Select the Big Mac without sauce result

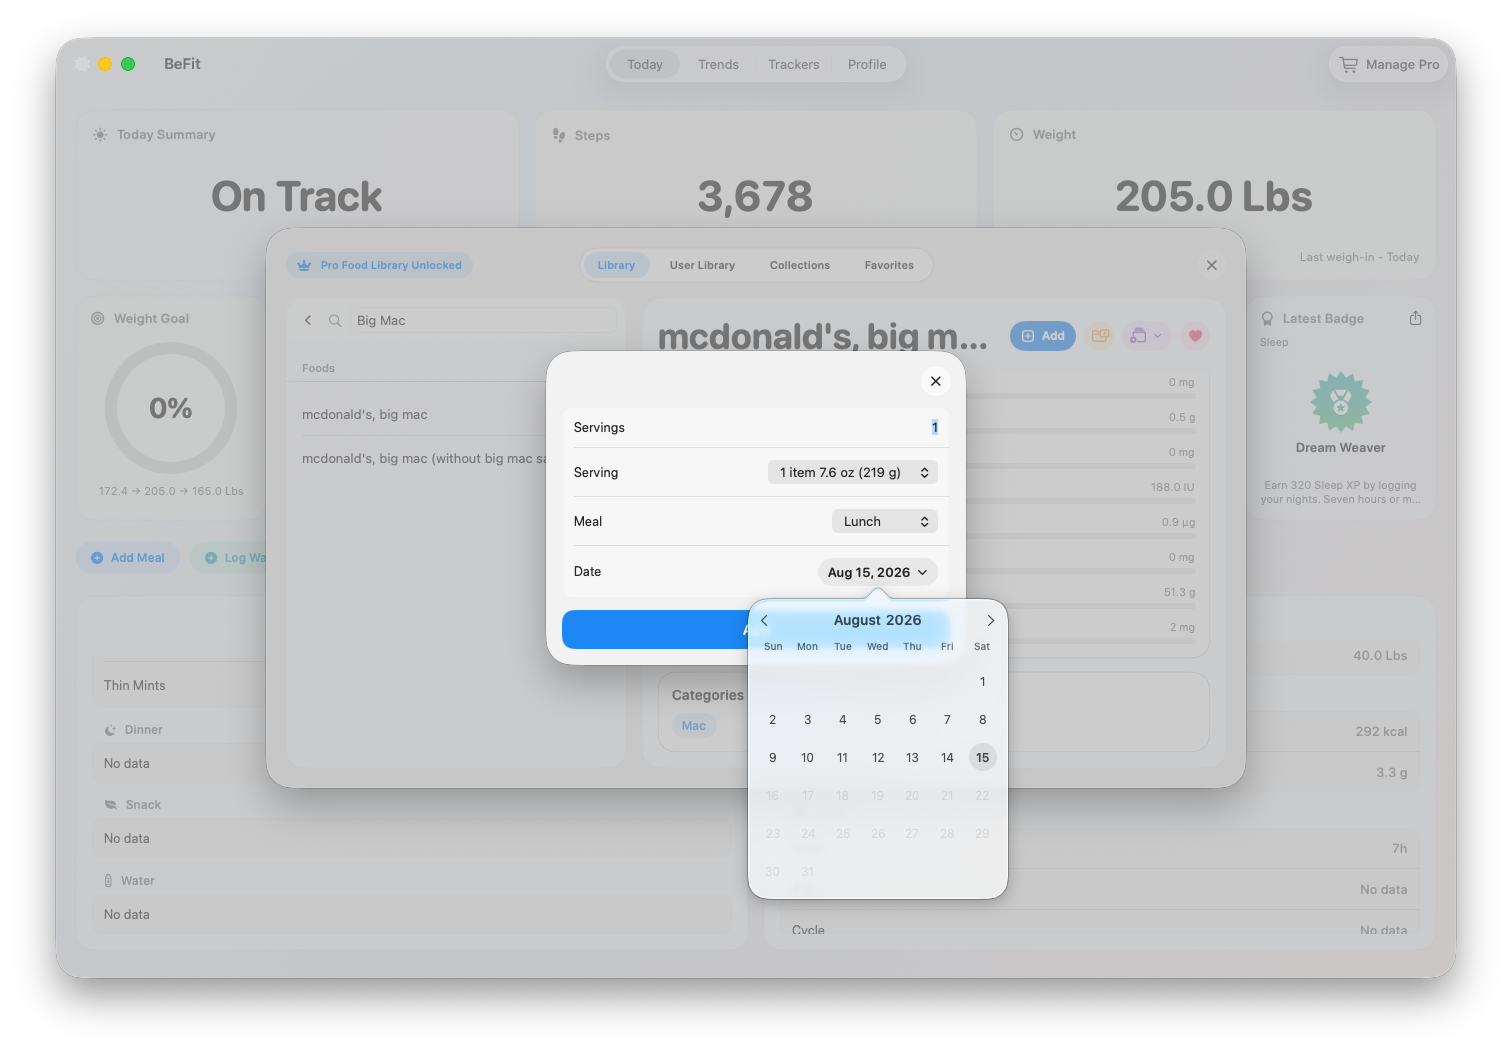click(x=424, y=459)
